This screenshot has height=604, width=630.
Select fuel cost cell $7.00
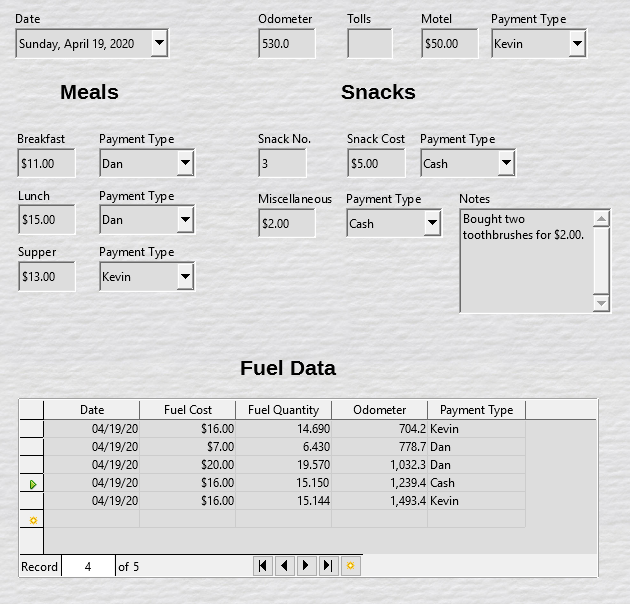pos(188,447)
